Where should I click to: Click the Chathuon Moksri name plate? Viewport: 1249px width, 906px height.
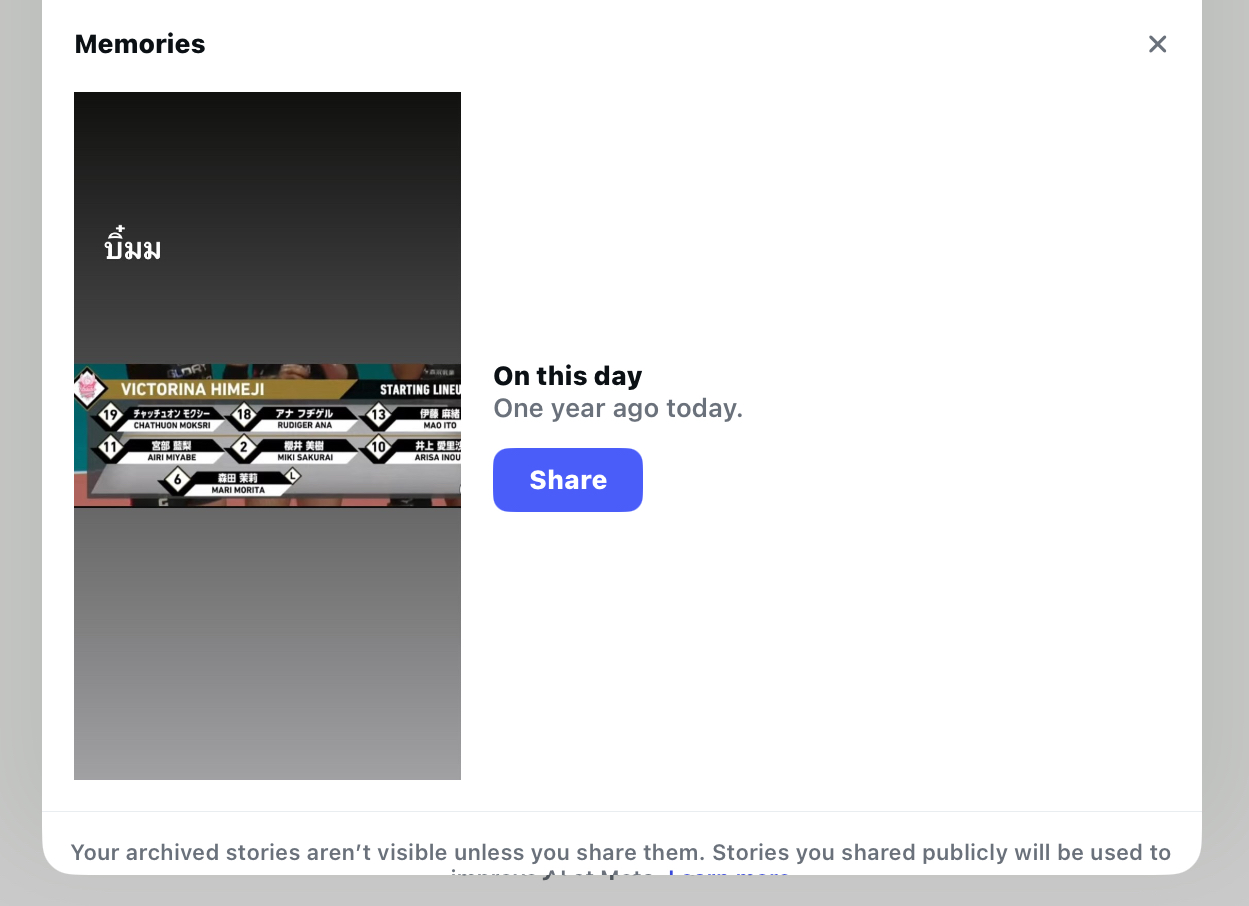(172, 419)
